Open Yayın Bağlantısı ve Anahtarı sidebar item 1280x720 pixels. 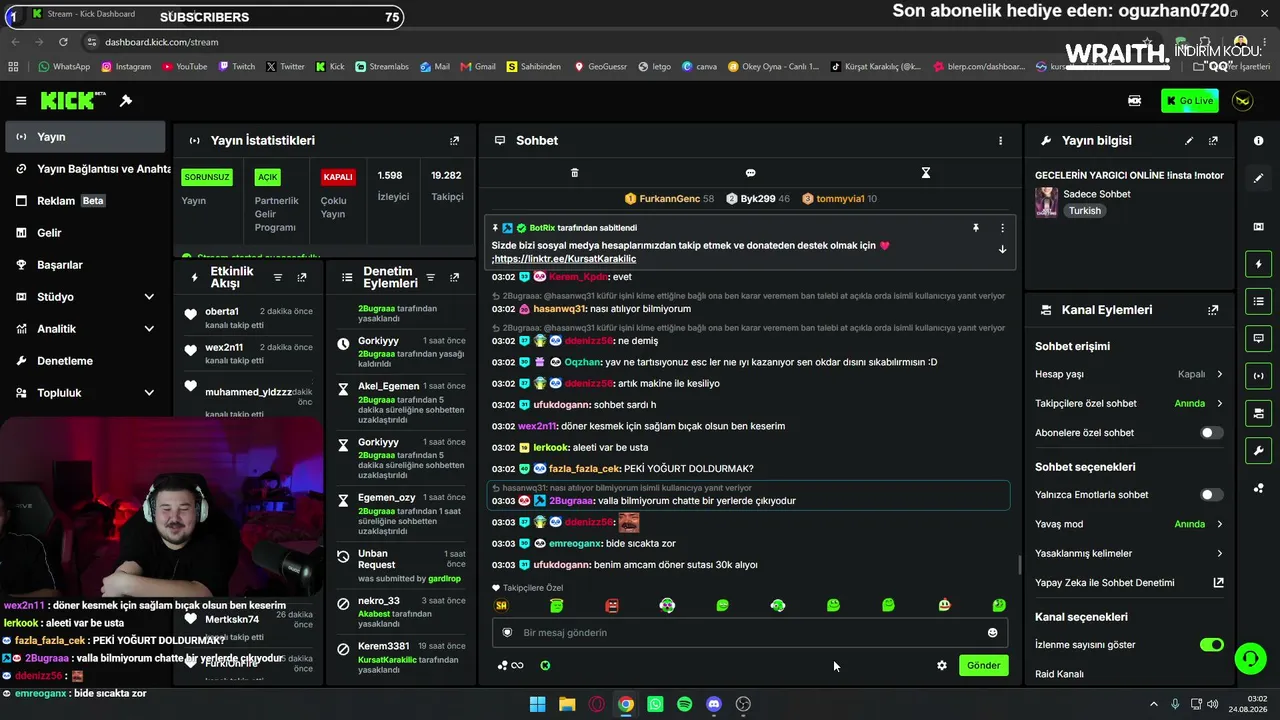click(85, 169)
